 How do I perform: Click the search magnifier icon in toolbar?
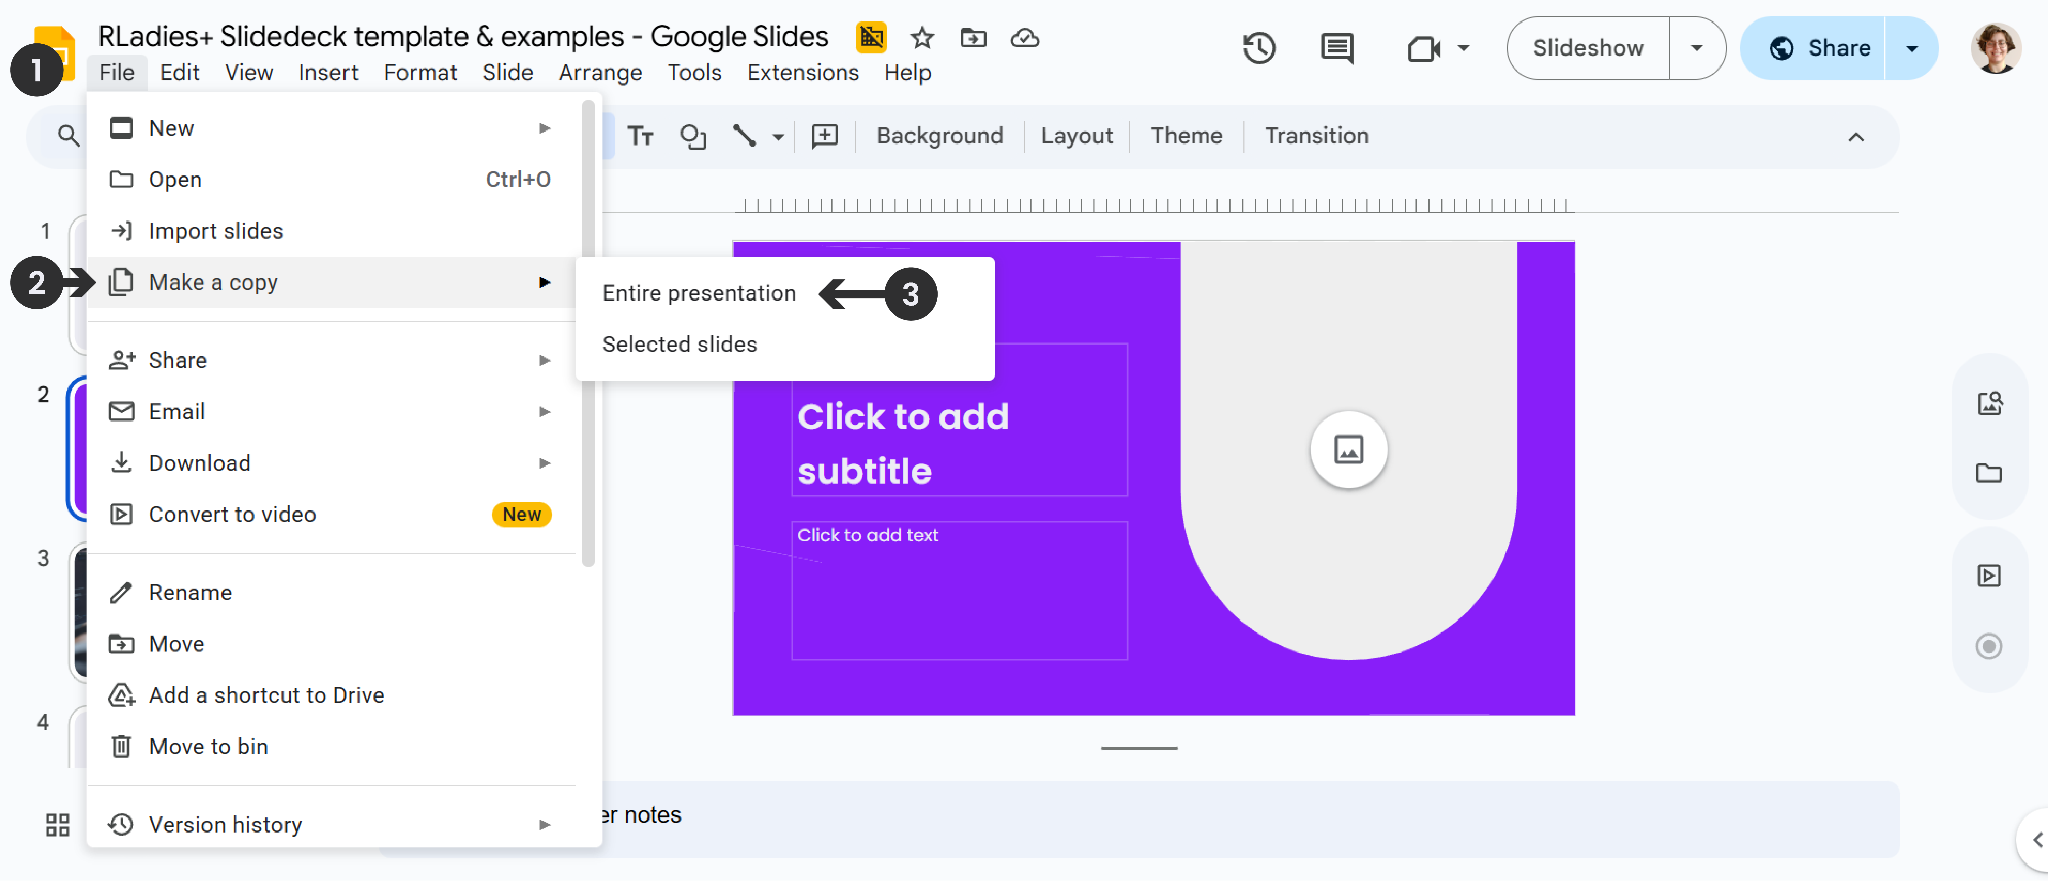pos(68,136)
